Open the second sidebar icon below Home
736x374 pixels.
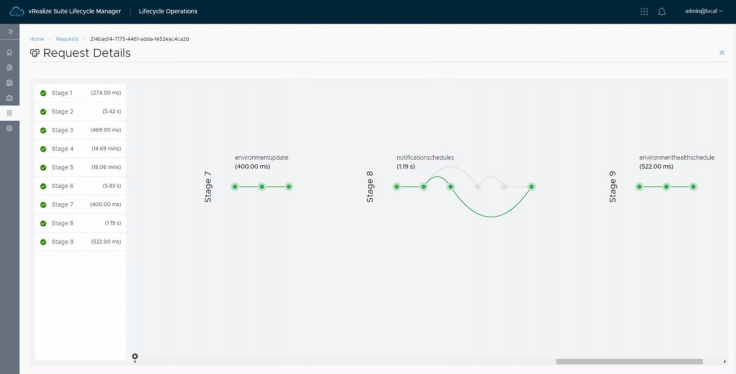click(x=9, y=68)
